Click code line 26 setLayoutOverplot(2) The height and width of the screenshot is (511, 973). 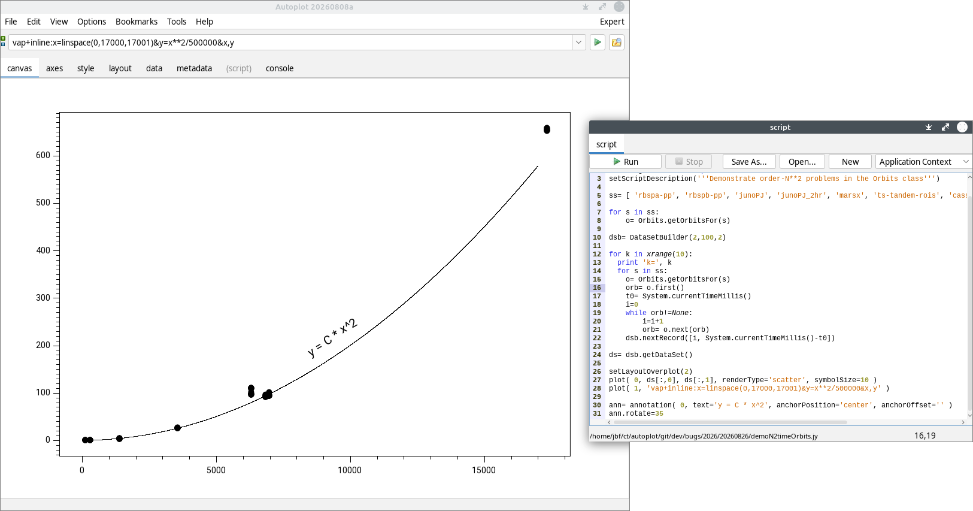pyautogui.click(x=650, y=371)
